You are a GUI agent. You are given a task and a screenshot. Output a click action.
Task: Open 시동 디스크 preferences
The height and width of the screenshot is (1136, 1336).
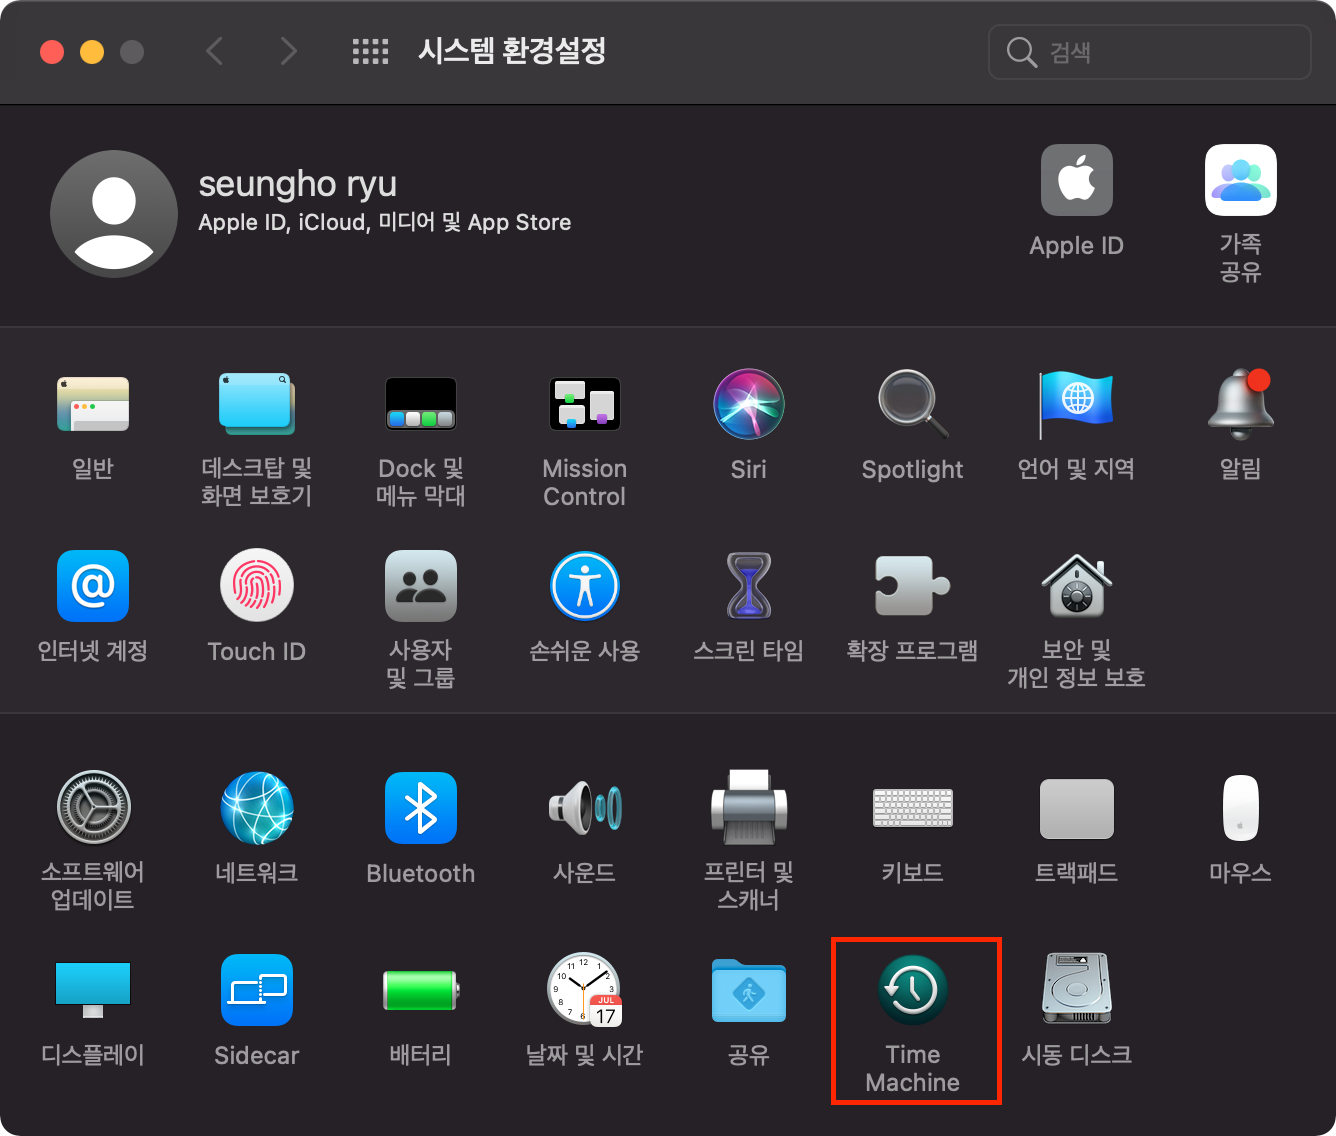coord(1077,990)
